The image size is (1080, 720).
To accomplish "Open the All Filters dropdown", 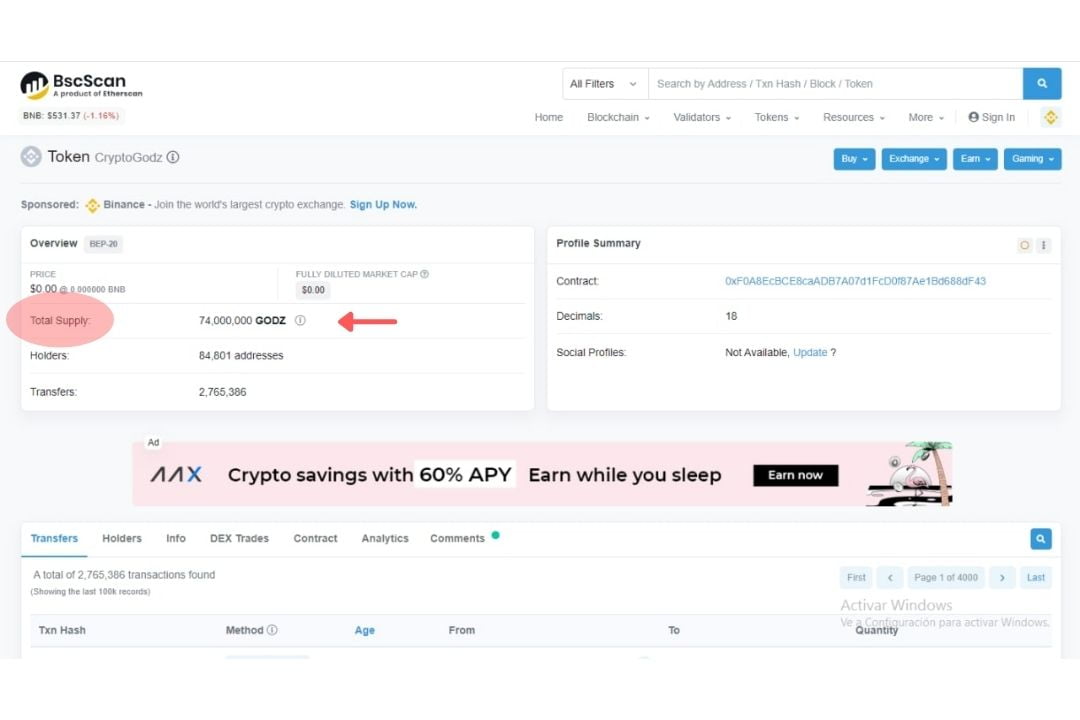I will coord(605,83).
